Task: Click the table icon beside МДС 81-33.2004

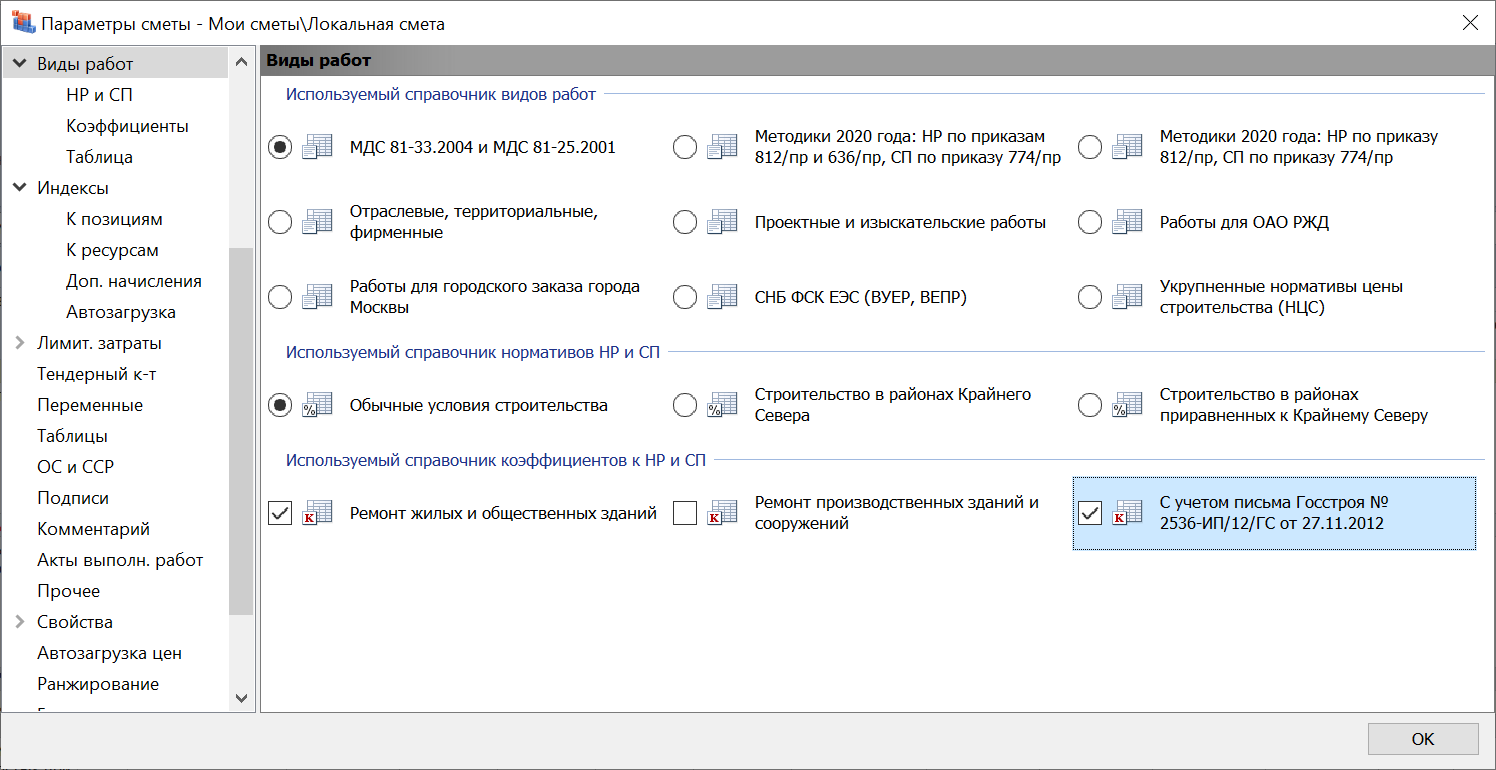Action: 316,147
